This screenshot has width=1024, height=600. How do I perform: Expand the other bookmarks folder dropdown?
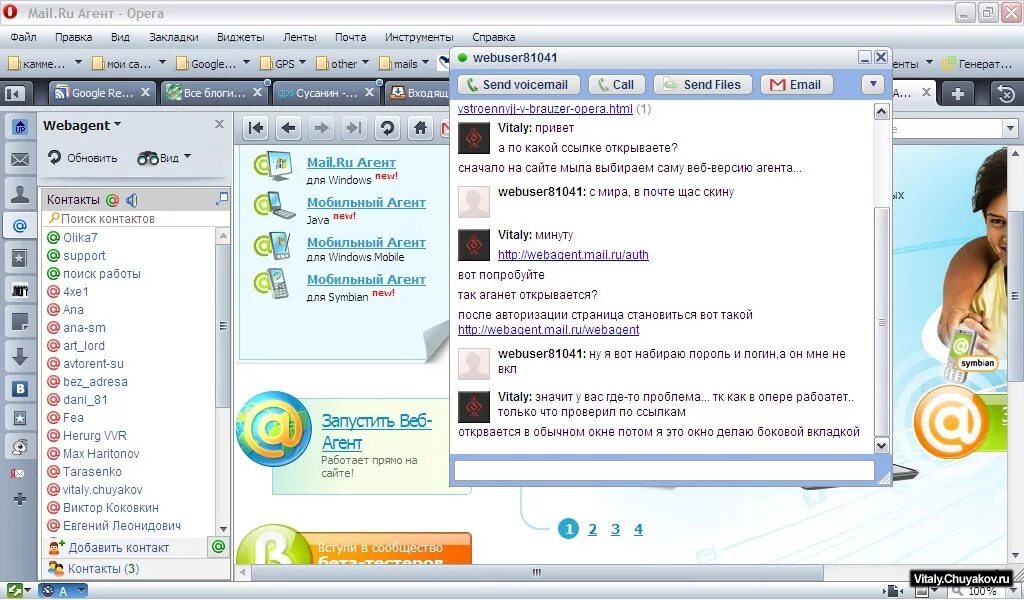point(365,63)
